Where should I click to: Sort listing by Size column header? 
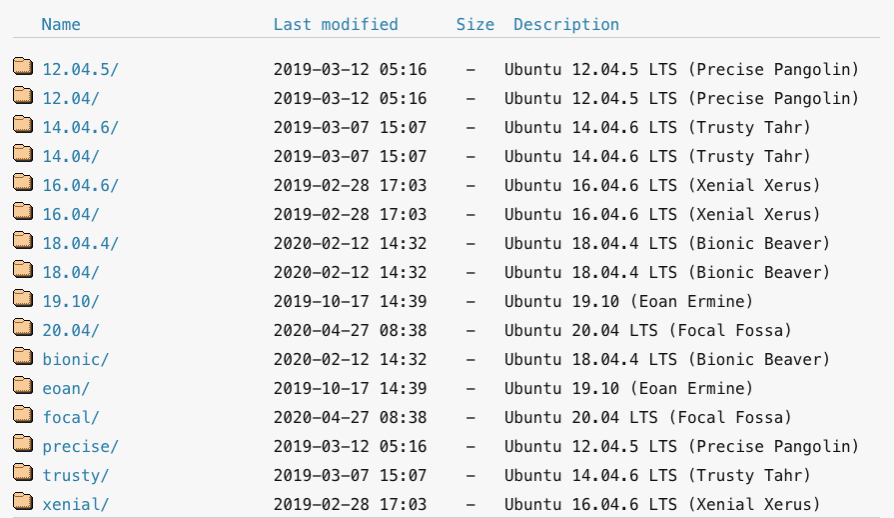(475, 24)
